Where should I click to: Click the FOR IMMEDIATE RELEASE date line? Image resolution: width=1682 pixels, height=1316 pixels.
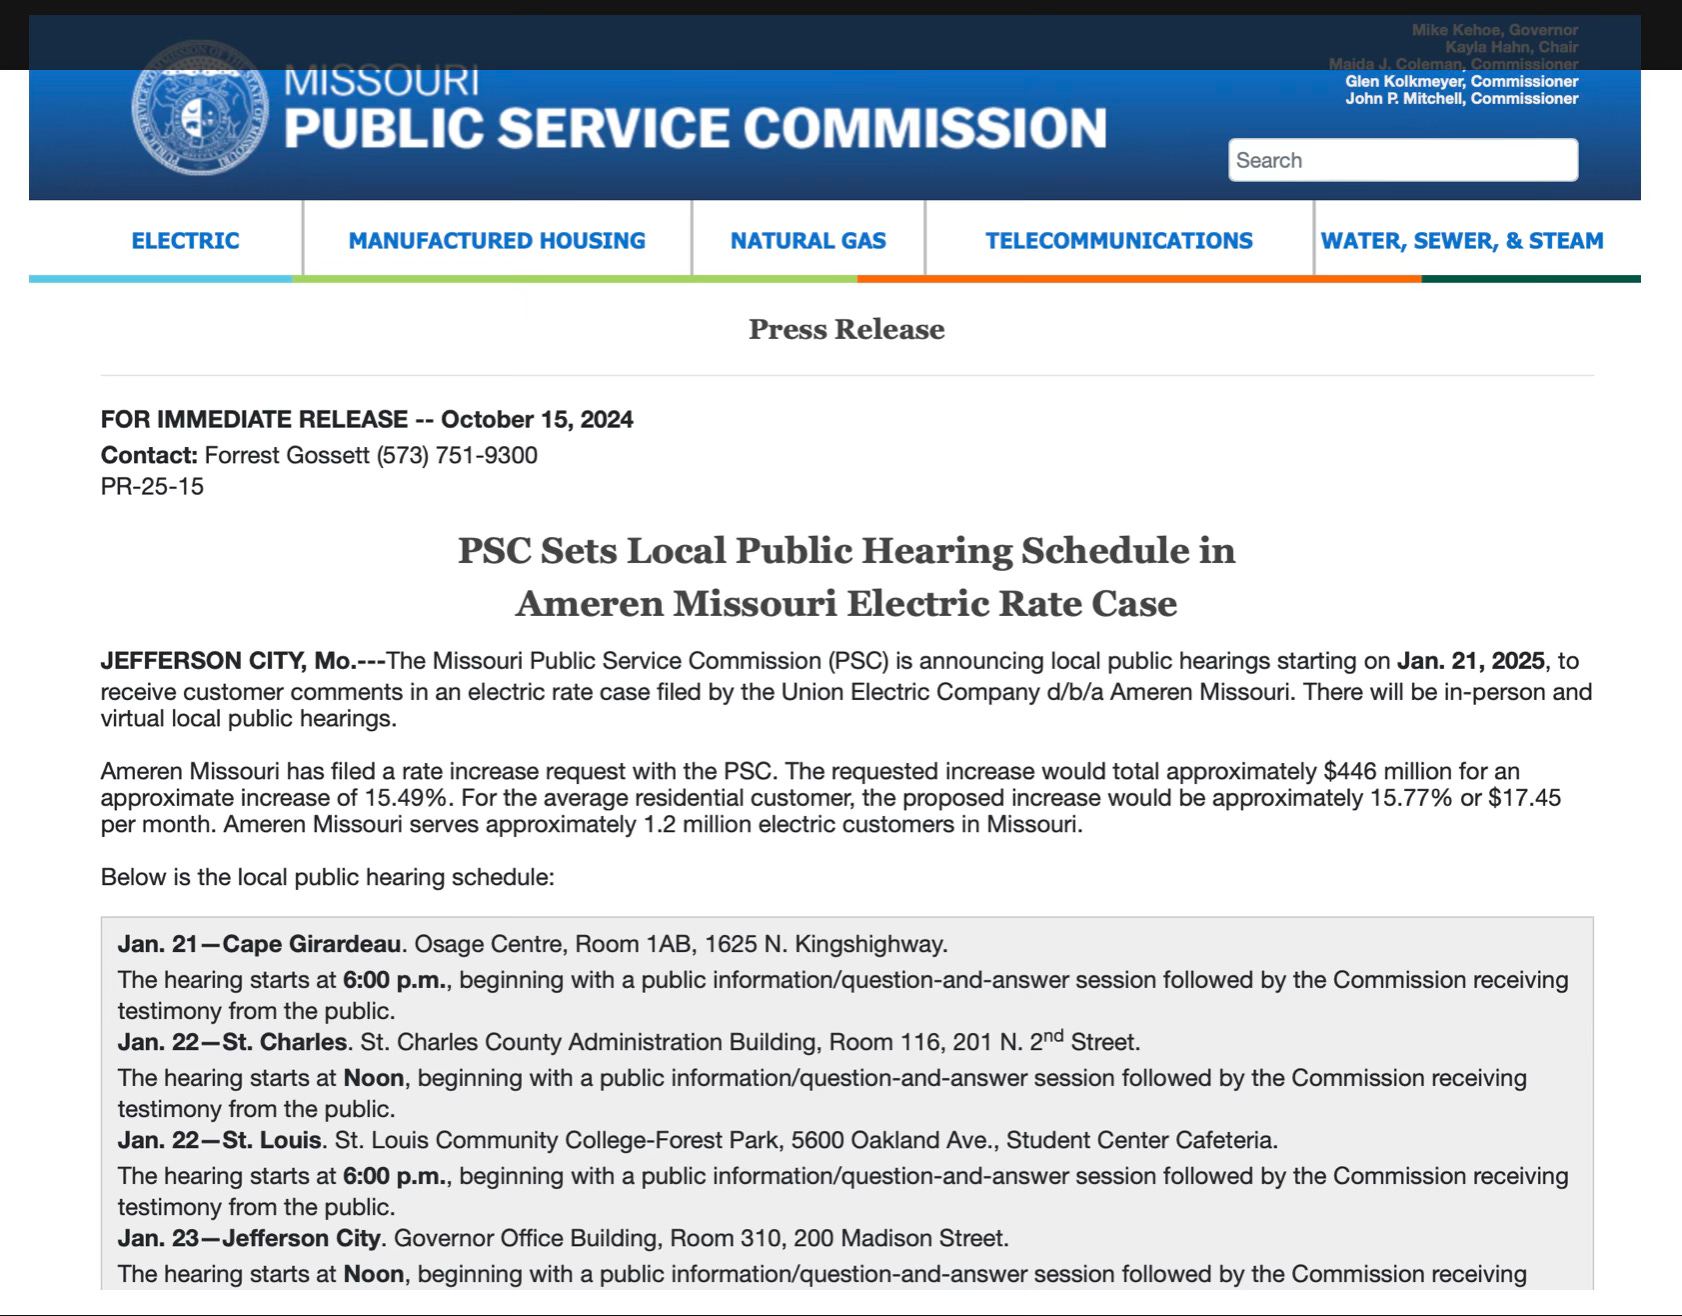(x=367, y=419)
